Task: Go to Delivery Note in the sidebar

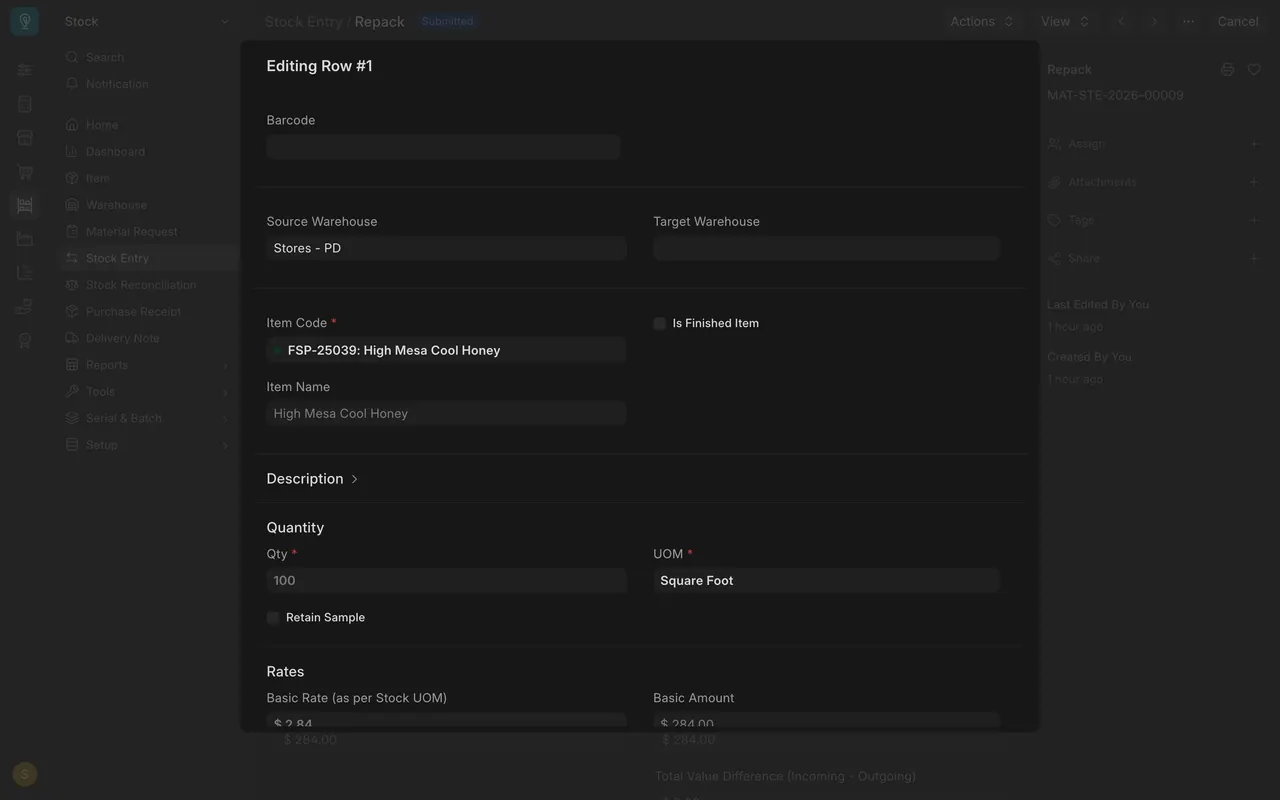Action: [148, 338]
